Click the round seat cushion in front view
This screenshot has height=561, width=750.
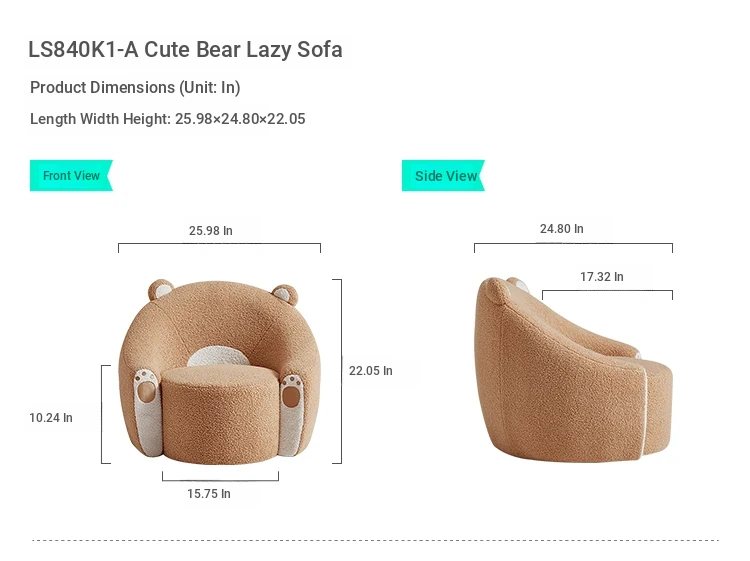coord(220,414)
